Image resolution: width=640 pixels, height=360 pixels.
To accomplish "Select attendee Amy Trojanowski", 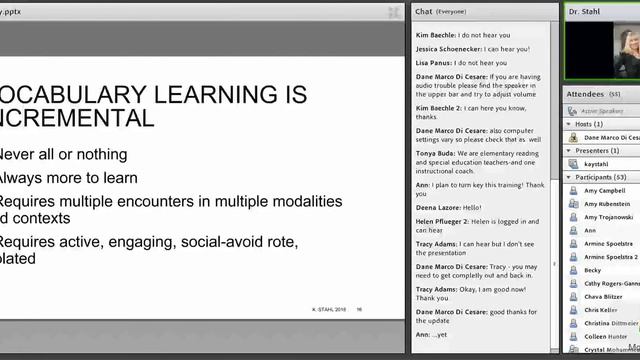I will [x=609, y=217].
